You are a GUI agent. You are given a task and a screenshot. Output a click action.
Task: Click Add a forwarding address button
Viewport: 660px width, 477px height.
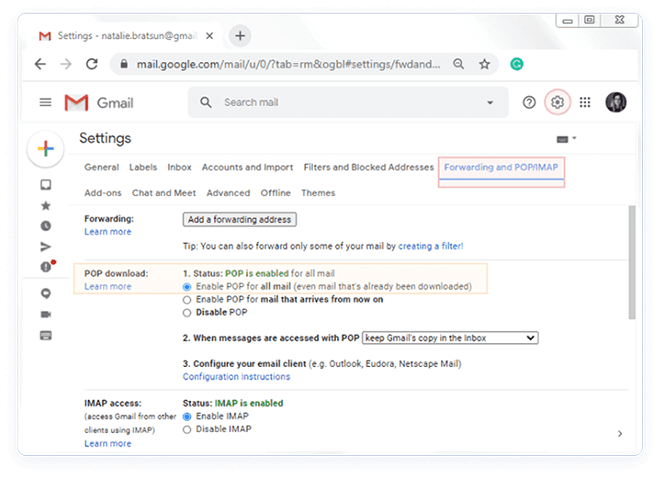point(240,219)
